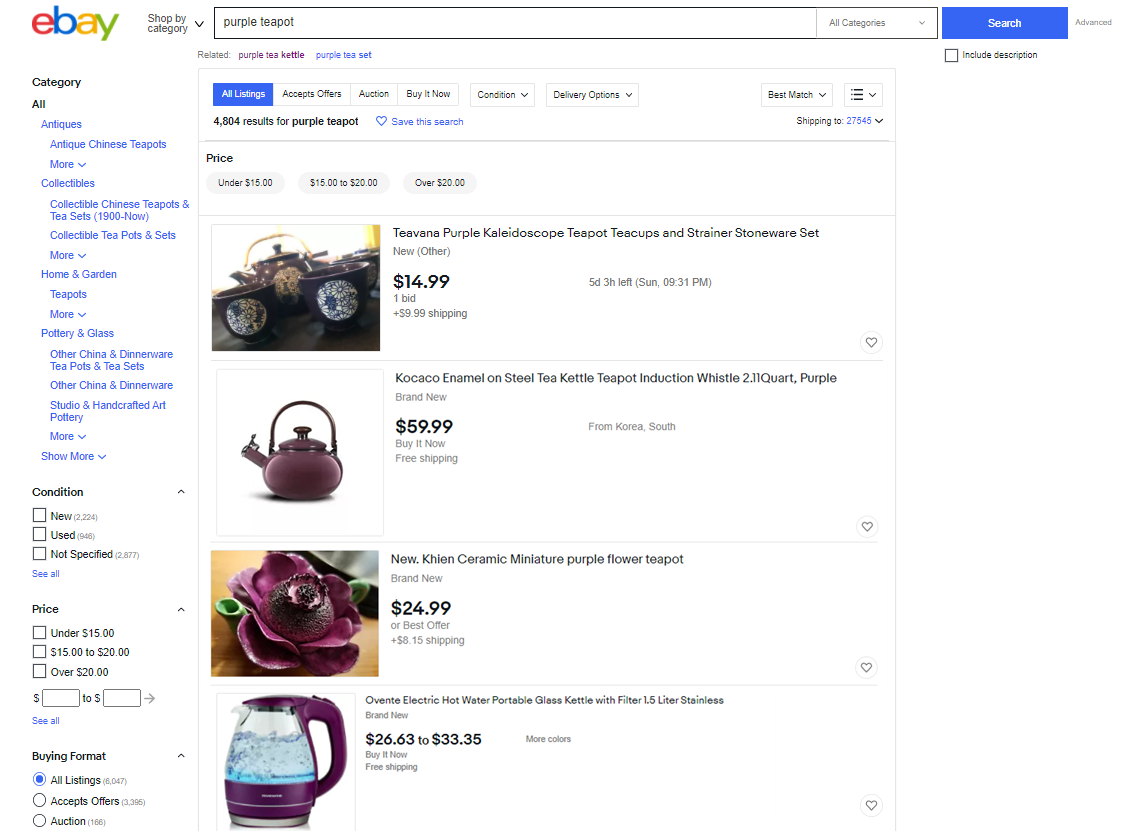Choose Under $15.00 price pill
The image size is (1124, 831).
pyautogui.click(x=245, y=183)
